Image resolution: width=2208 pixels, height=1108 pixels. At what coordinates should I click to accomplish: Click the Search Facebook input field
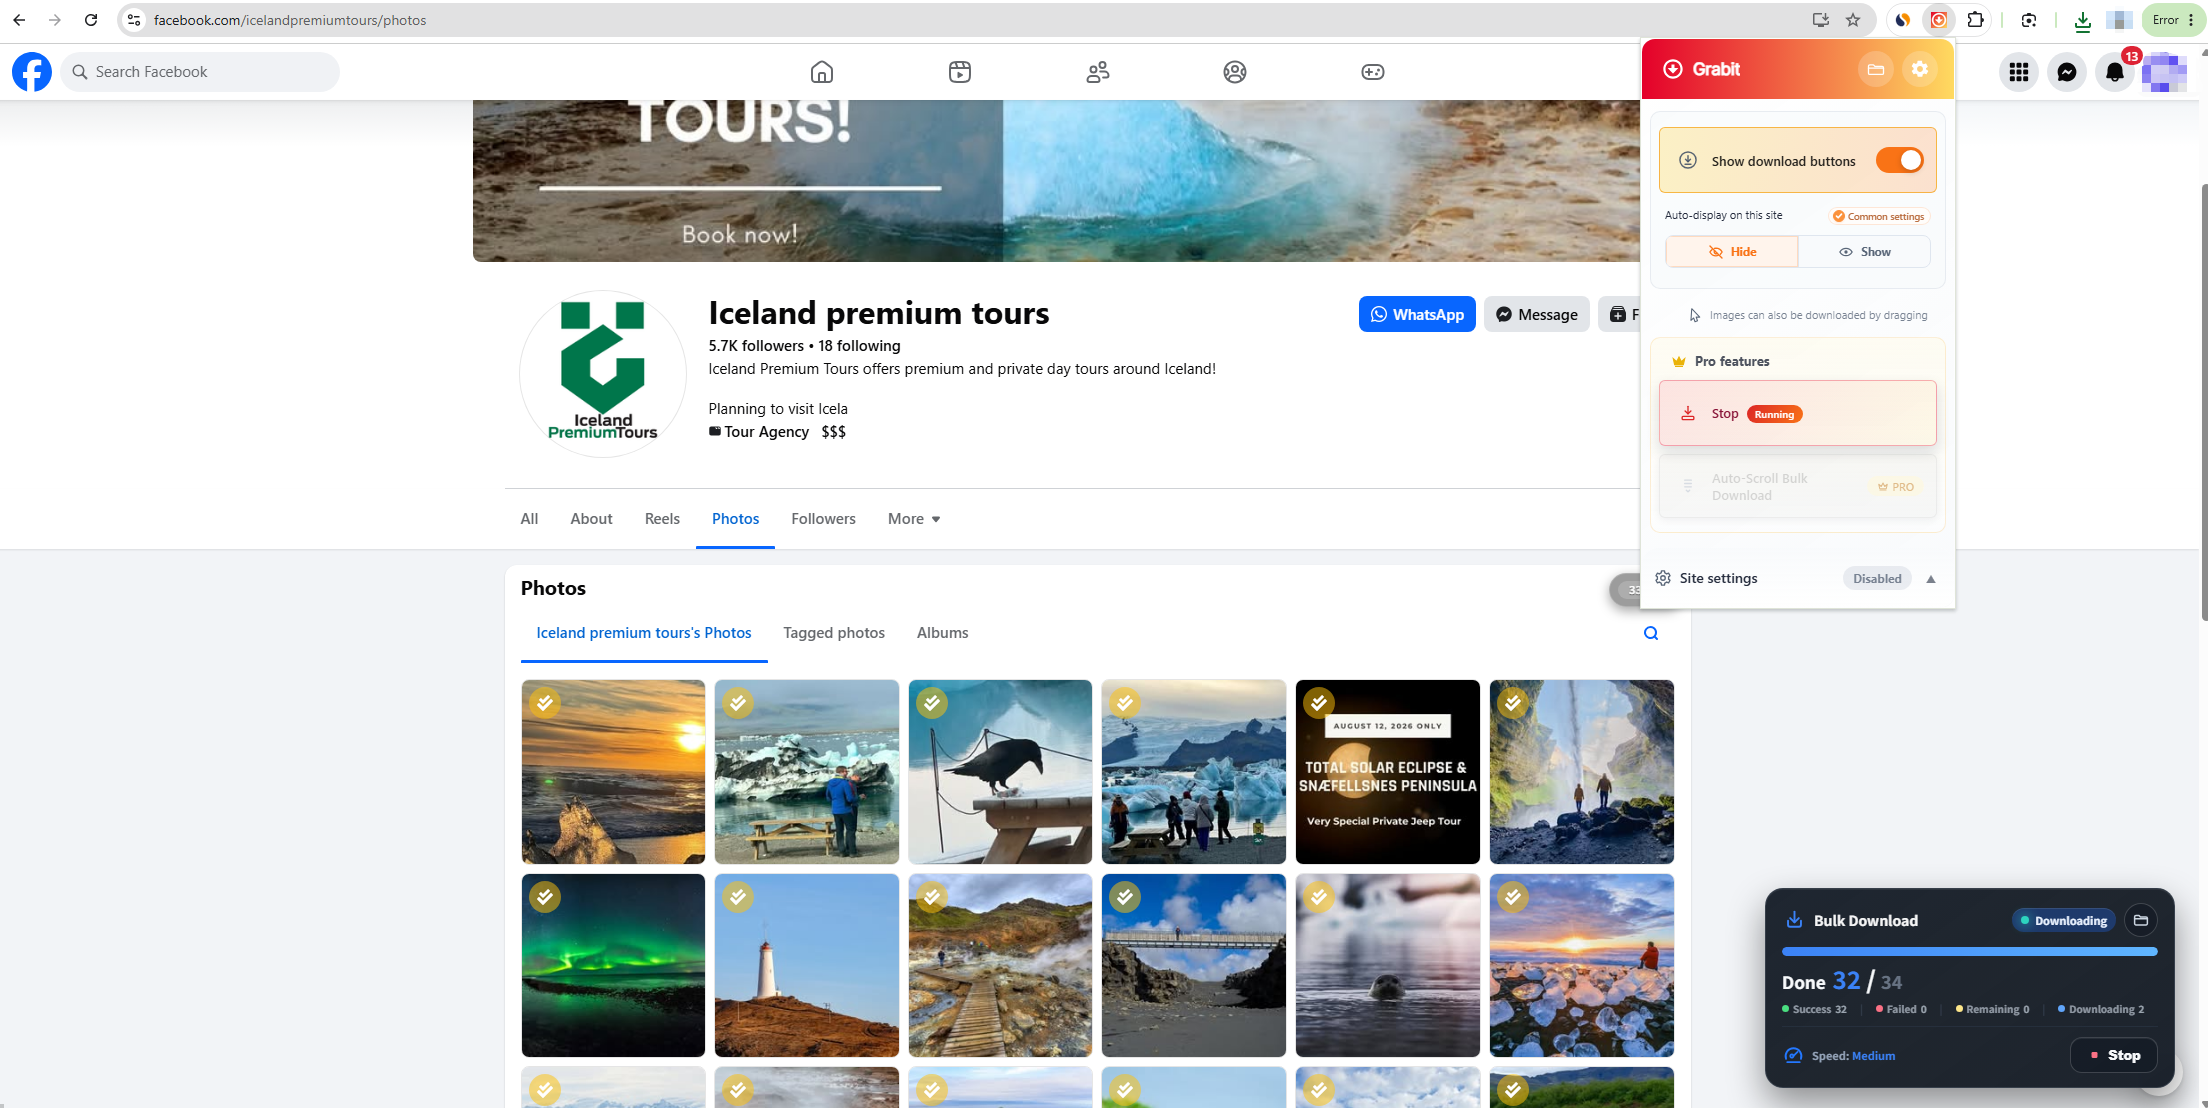[x=200, y=72]
